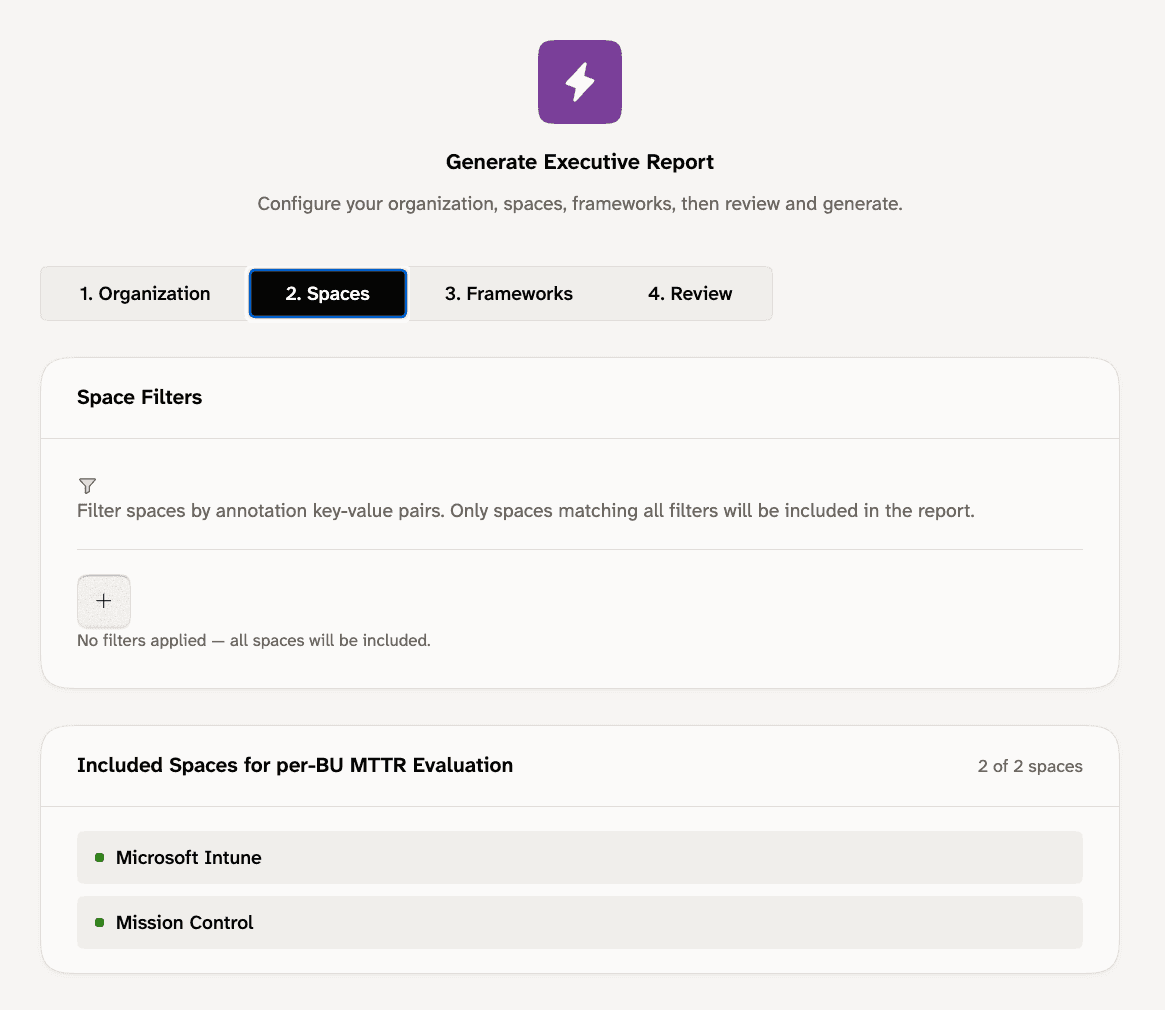This screenshot has width=1165, height=1010.
Task: Click the Microsoft Intune label text
Action: pyautogui.click(x=189, y=858)
